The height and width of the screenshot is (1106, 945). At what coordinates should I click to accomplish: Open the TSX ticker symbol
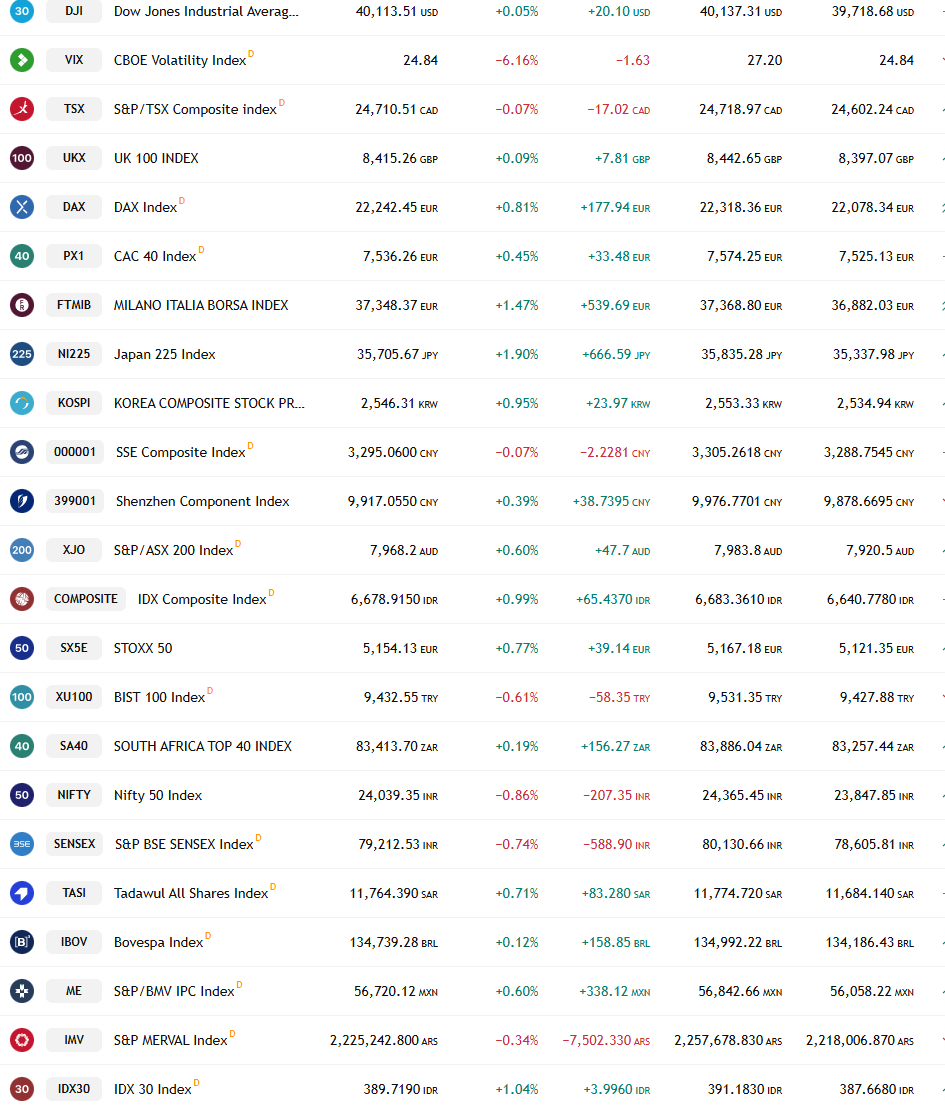pyautogui.click(x=73, y=109)
